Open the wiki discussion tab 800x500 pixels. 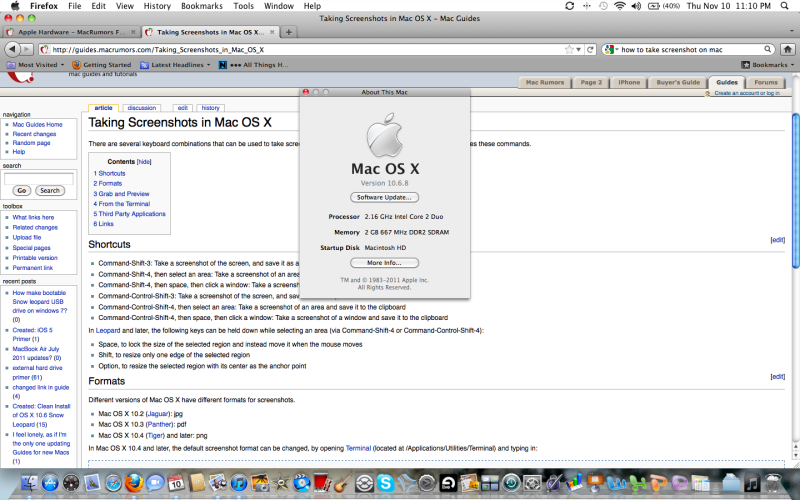(141, 108)
